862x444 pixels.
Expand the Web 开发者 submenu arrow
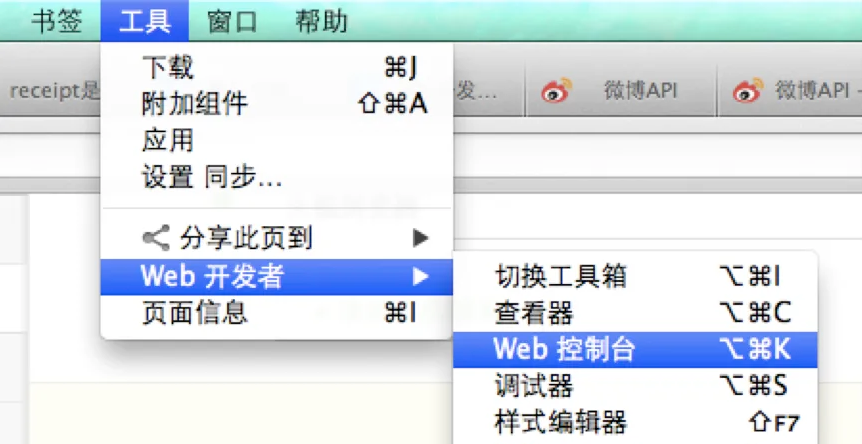(421, 276)
